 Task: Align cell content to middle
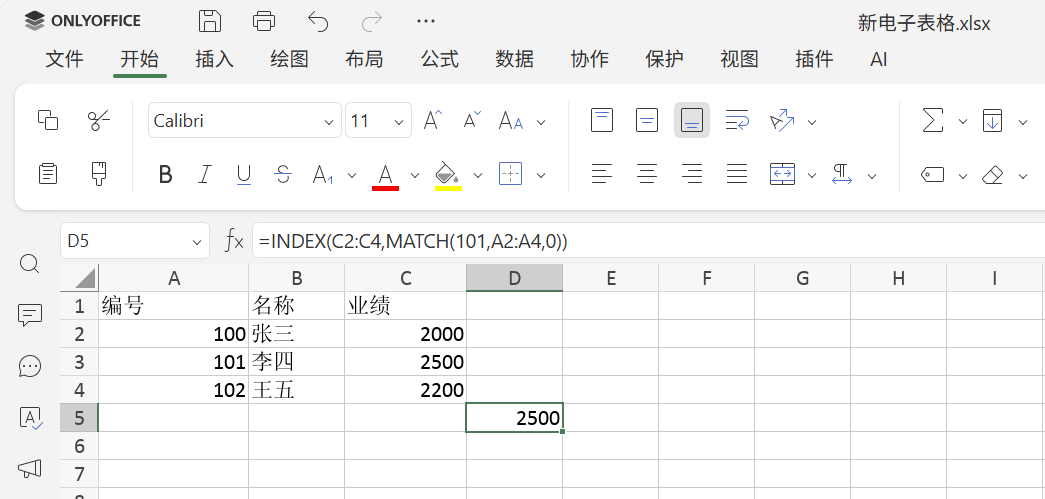(x=647, y=121)
